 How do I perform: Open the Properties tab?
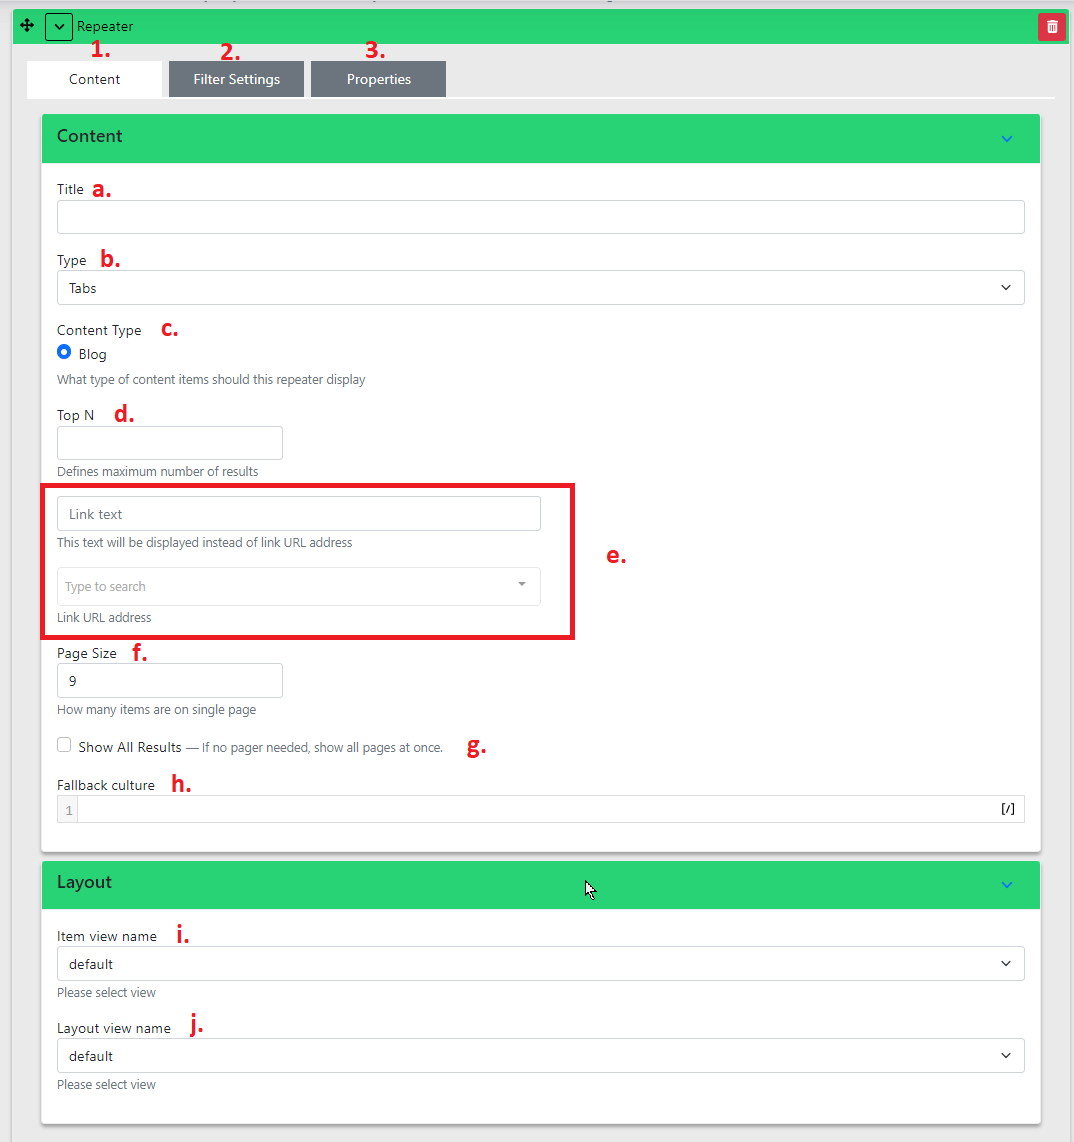point(378,79)
